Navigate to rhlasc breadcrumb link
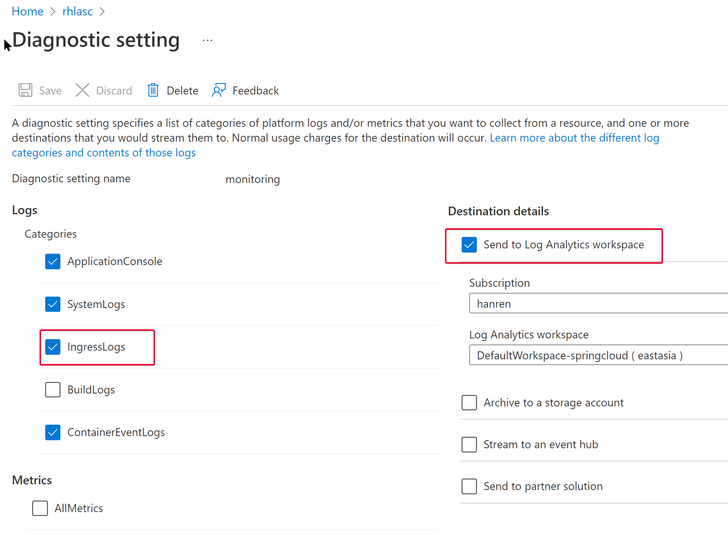This screenshot has width=728, height=537. (78, 12)
